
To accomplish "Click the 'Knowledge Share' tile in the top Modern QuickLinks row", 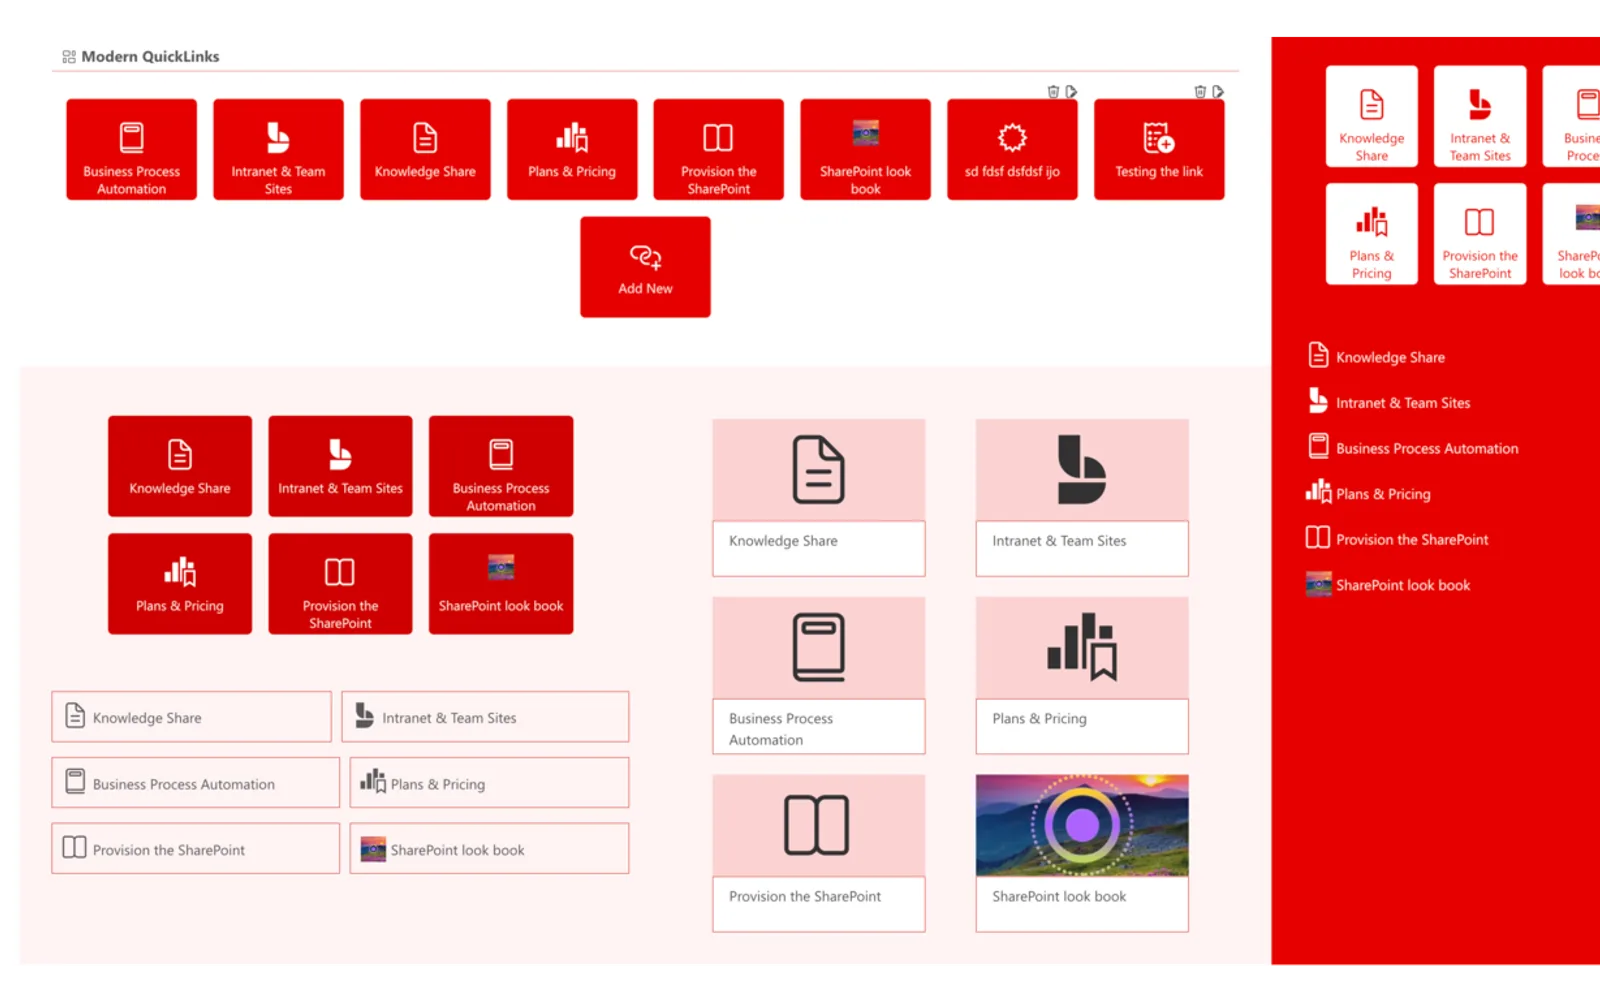I will click(x=425, y=149).
